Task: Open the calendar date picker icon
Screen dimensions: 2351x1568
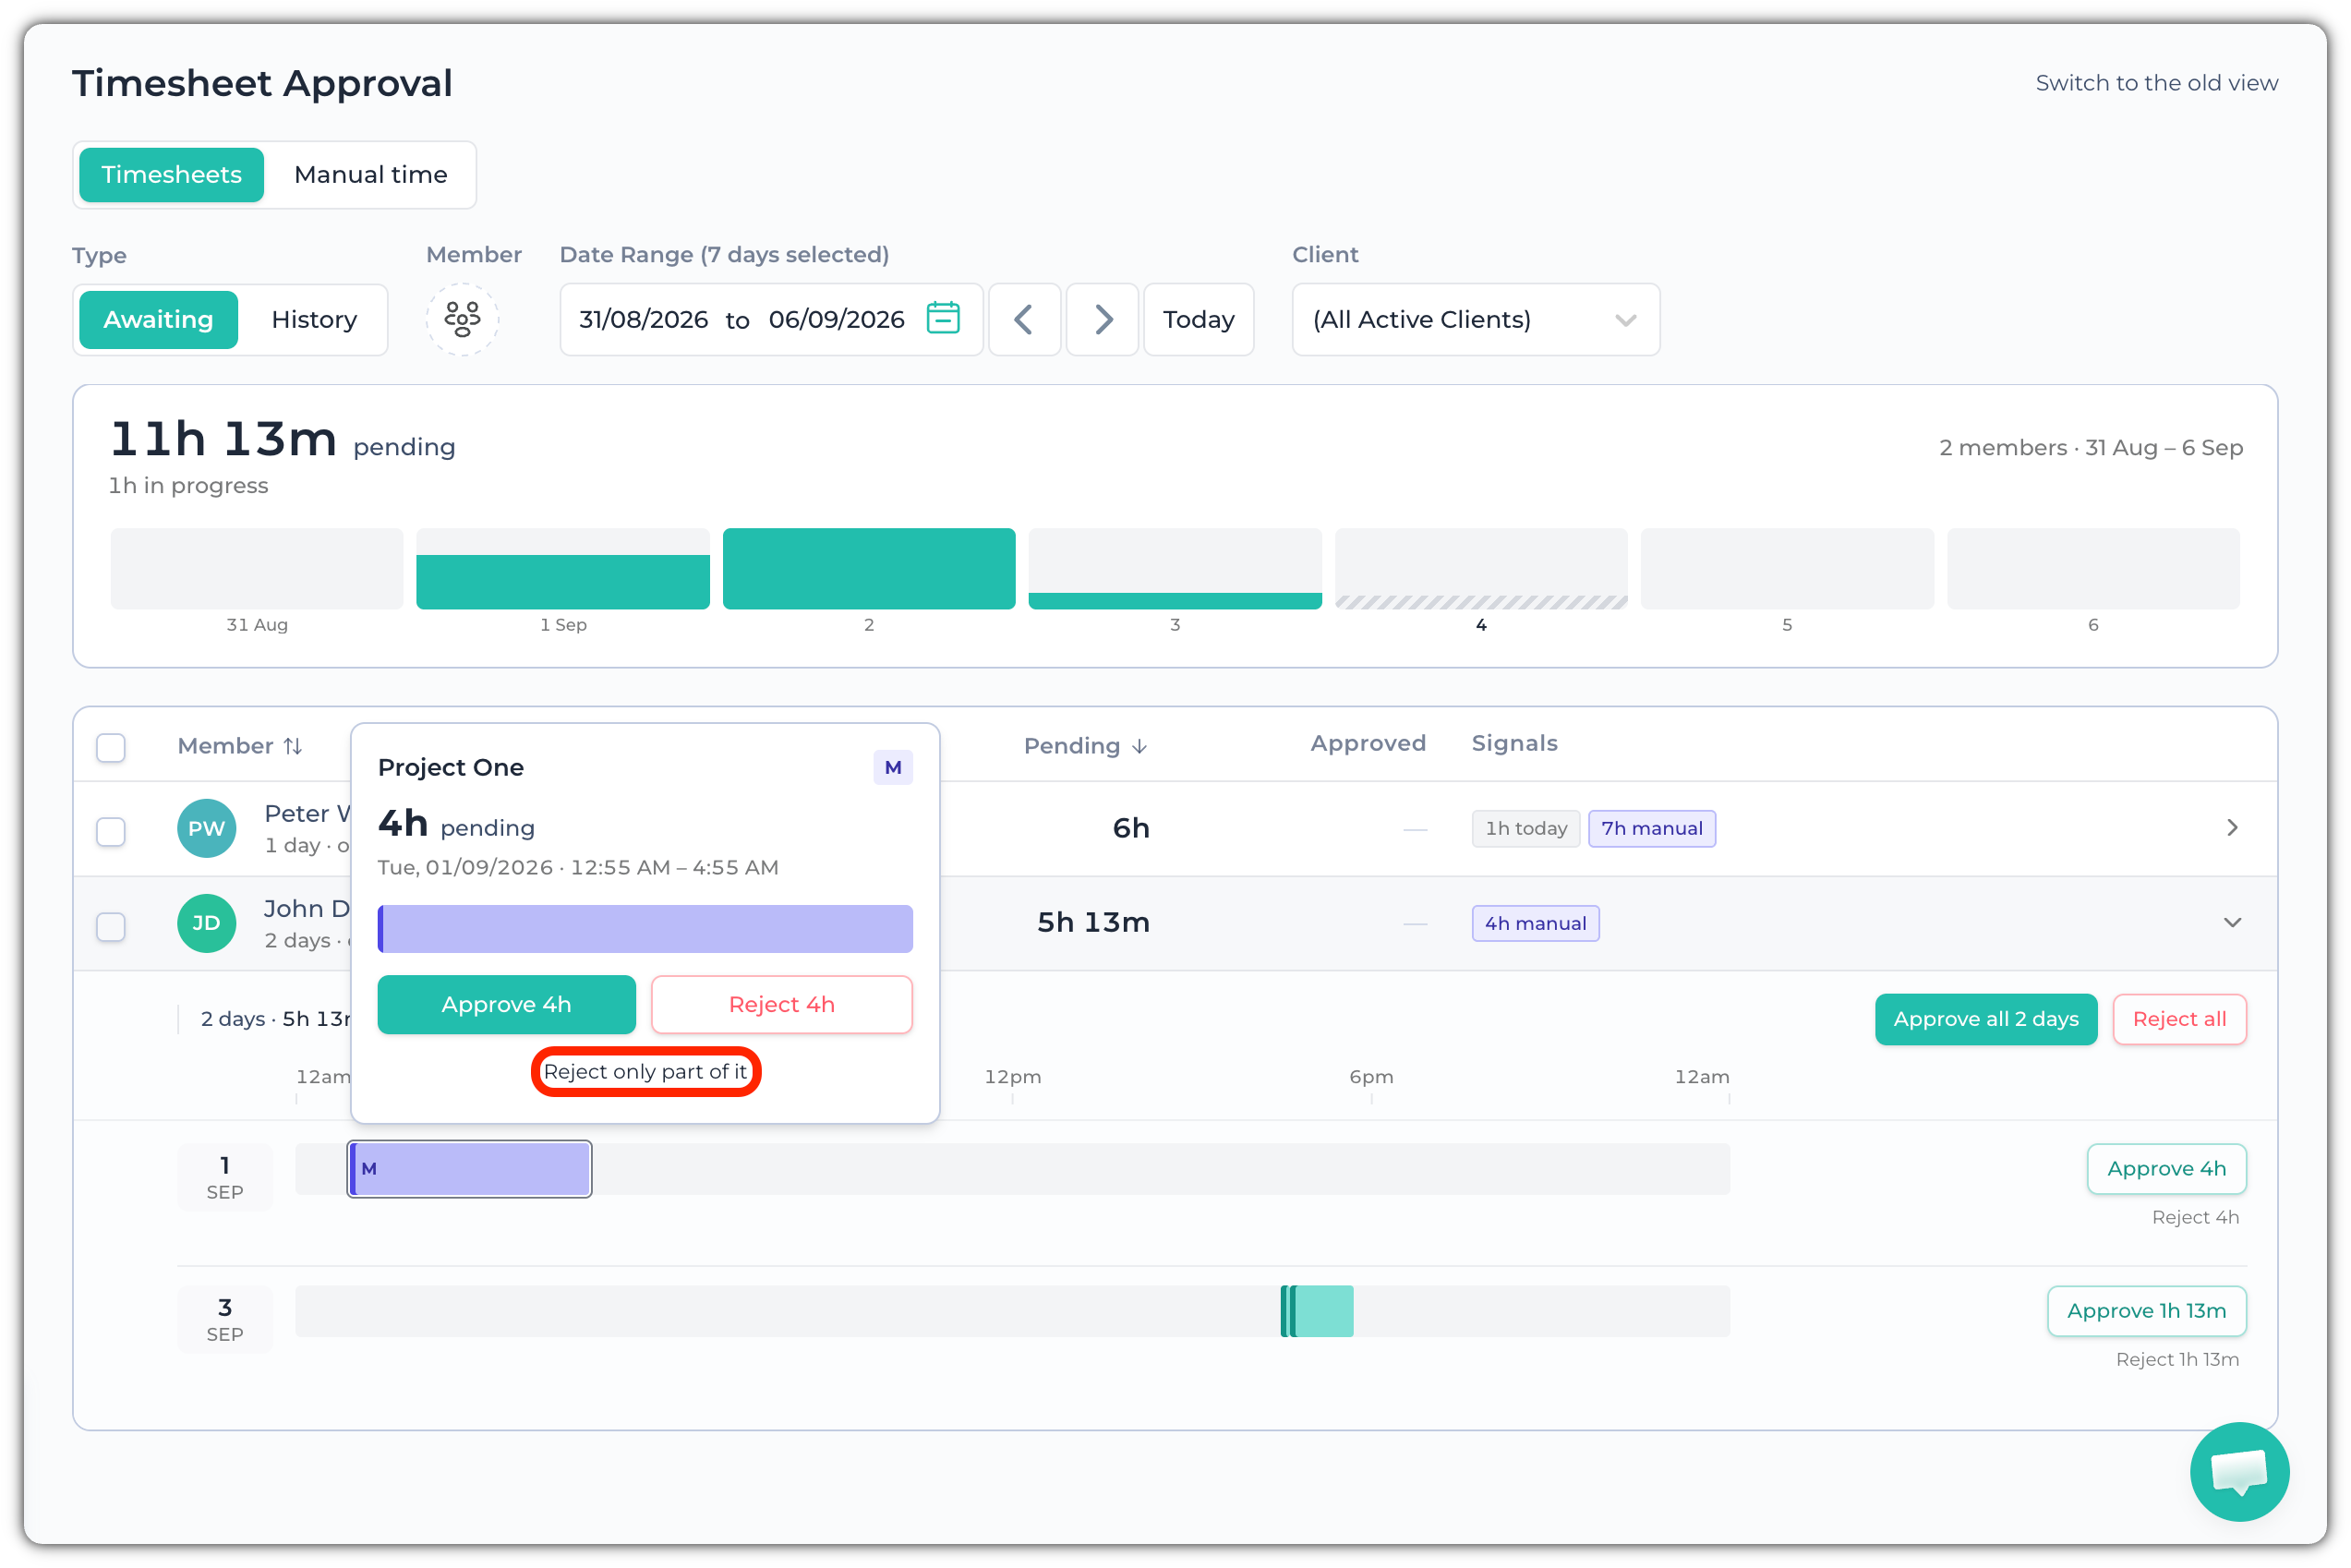Action: coord(942,318)
